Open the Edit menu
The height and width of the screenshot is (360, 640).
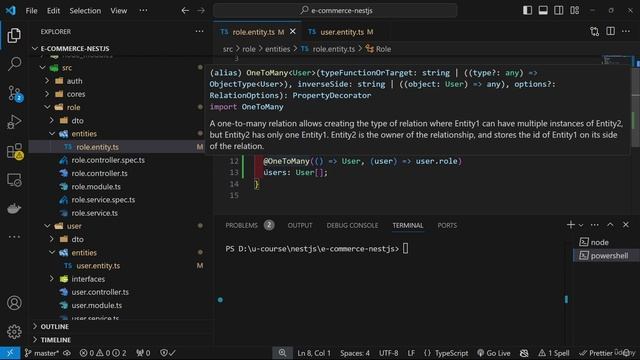(53, 11)
